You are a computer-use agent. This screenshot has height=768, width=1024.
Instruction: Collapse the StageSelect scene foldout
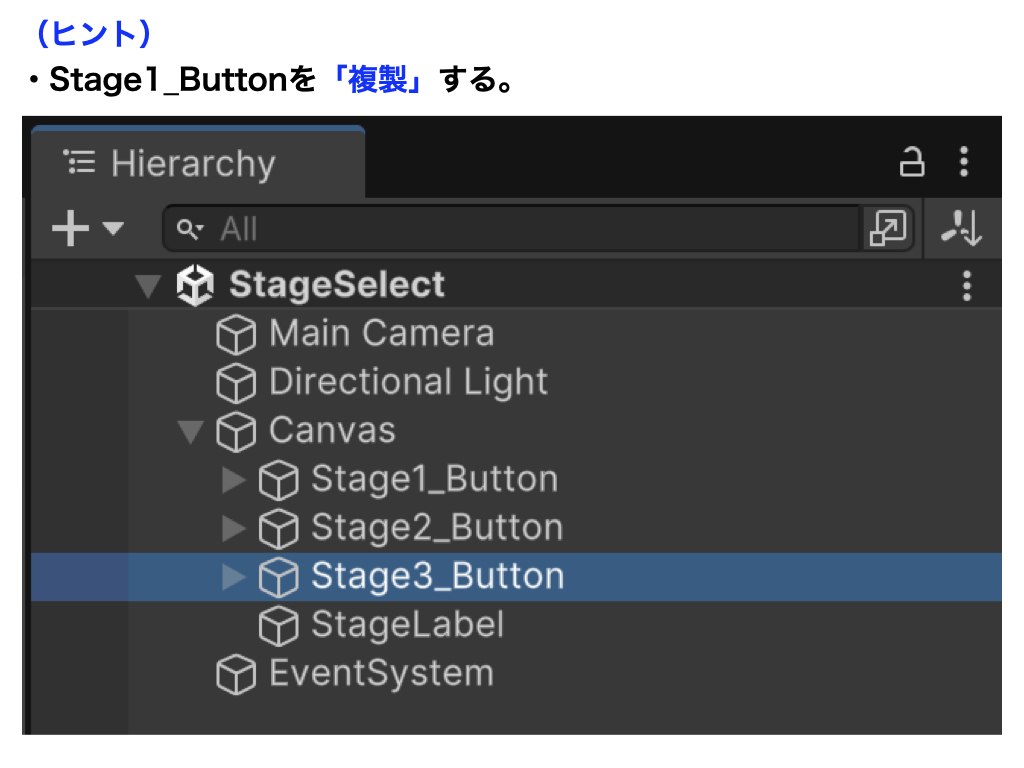[149, 287]
